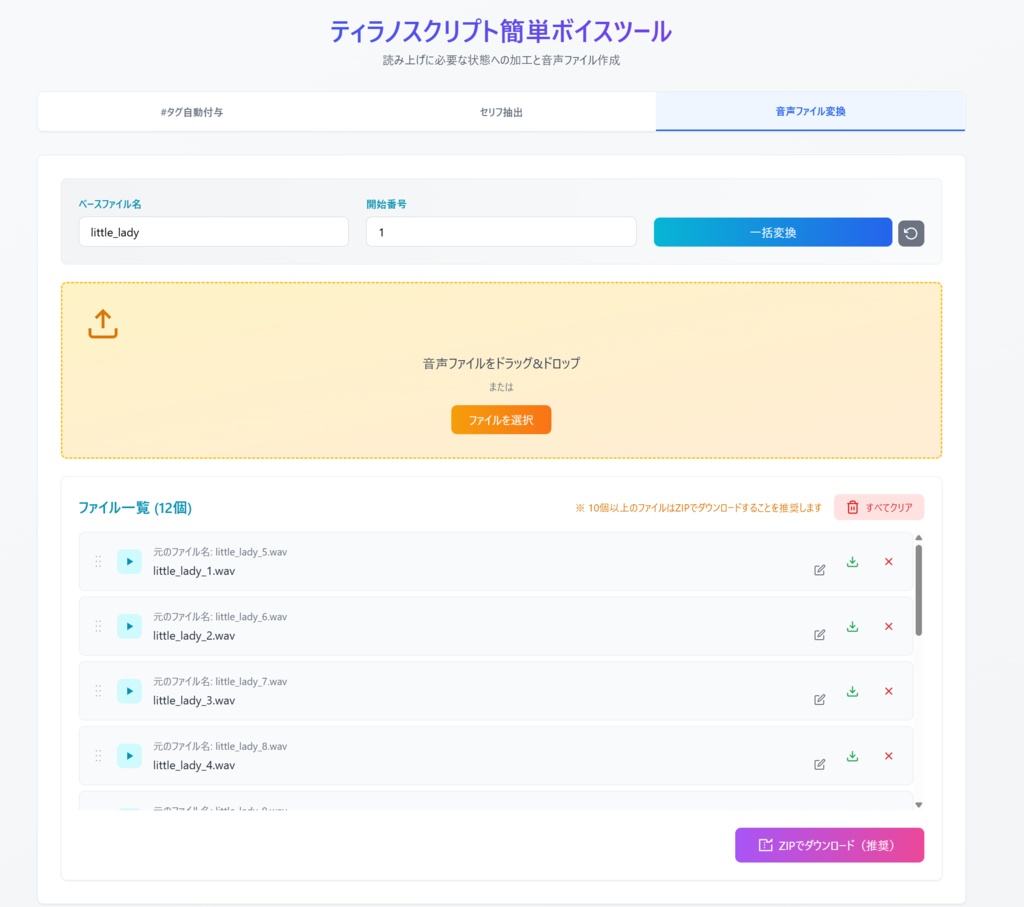
Task: Open rename editor for little_lady_2.wav
Action: pos(819,633)
